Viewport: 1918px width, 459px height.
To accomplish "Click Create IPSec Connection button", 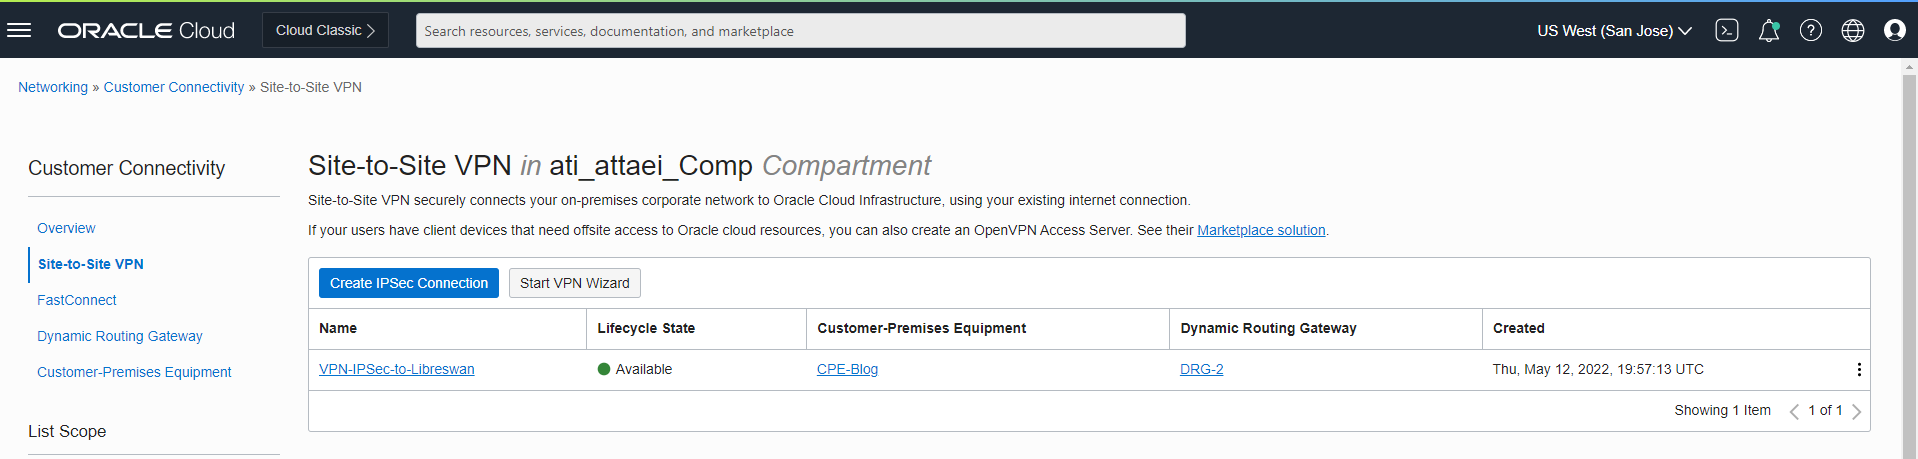I will (409, 283).
